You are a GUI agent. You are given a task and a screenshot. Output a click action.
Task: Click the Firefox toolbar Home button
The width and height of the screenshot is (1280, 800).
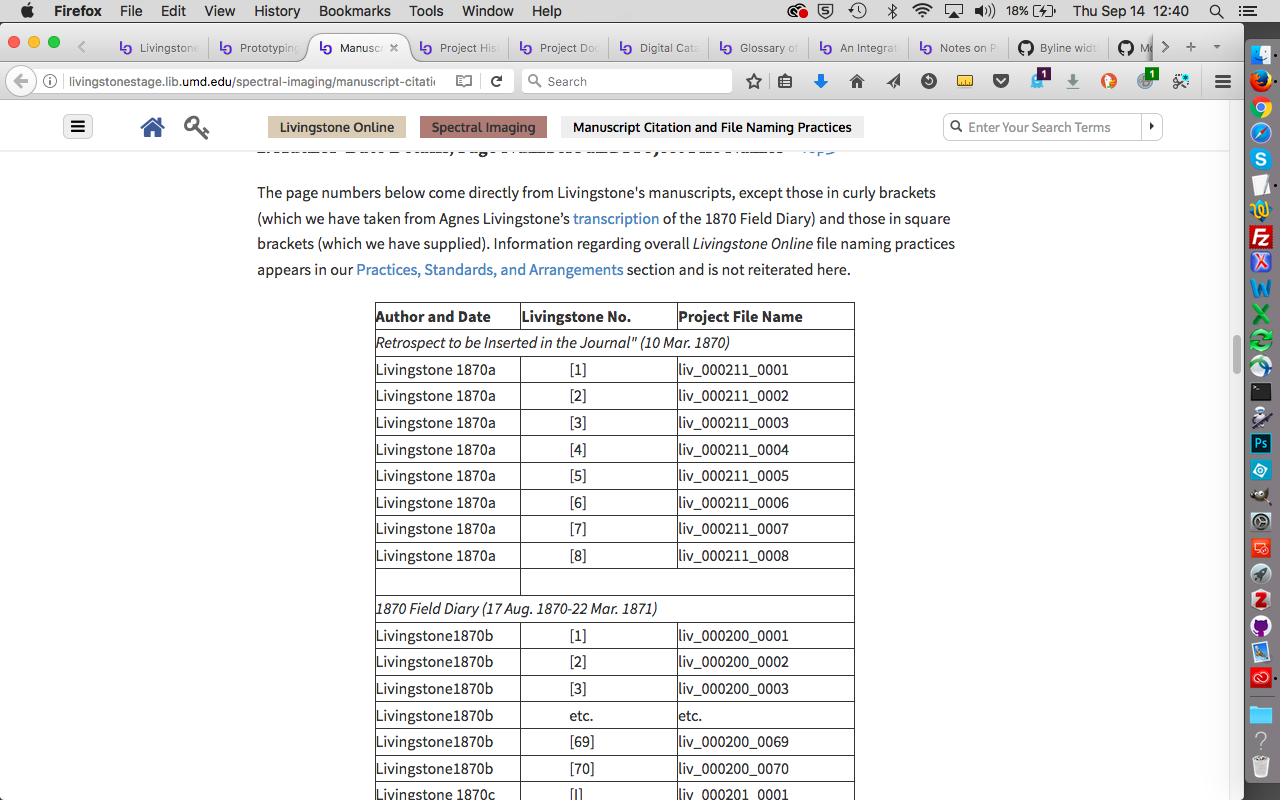tap(857, 81)
